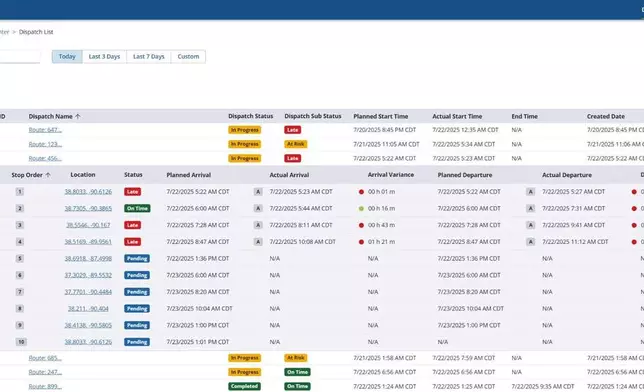Image resolution: width=644 pixels, height=392 pixels.
Task: Click red variance dot for 00 h 43 m
Action: (x=361, y=225)
